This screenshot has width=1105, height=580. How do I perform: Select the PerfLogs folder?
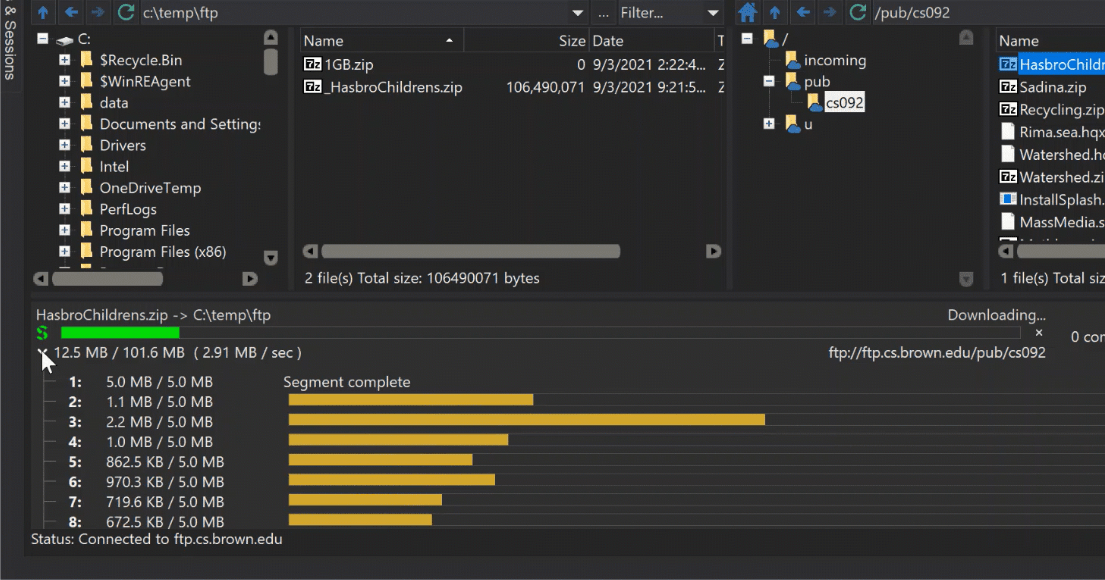128,209
